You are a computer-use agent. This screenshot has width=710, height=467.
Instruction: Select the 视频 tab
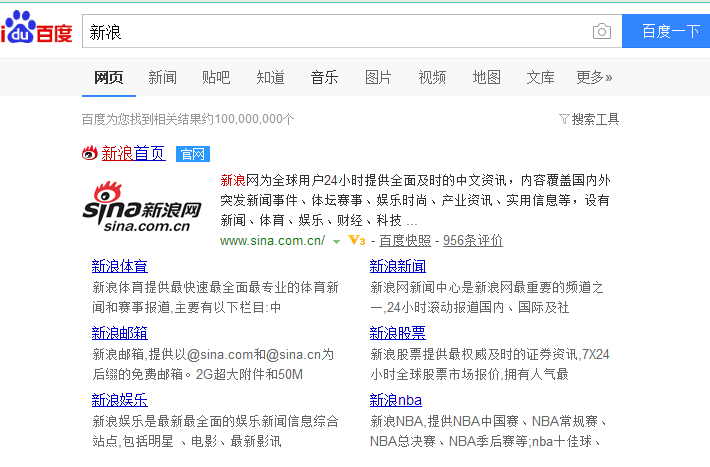432,77
